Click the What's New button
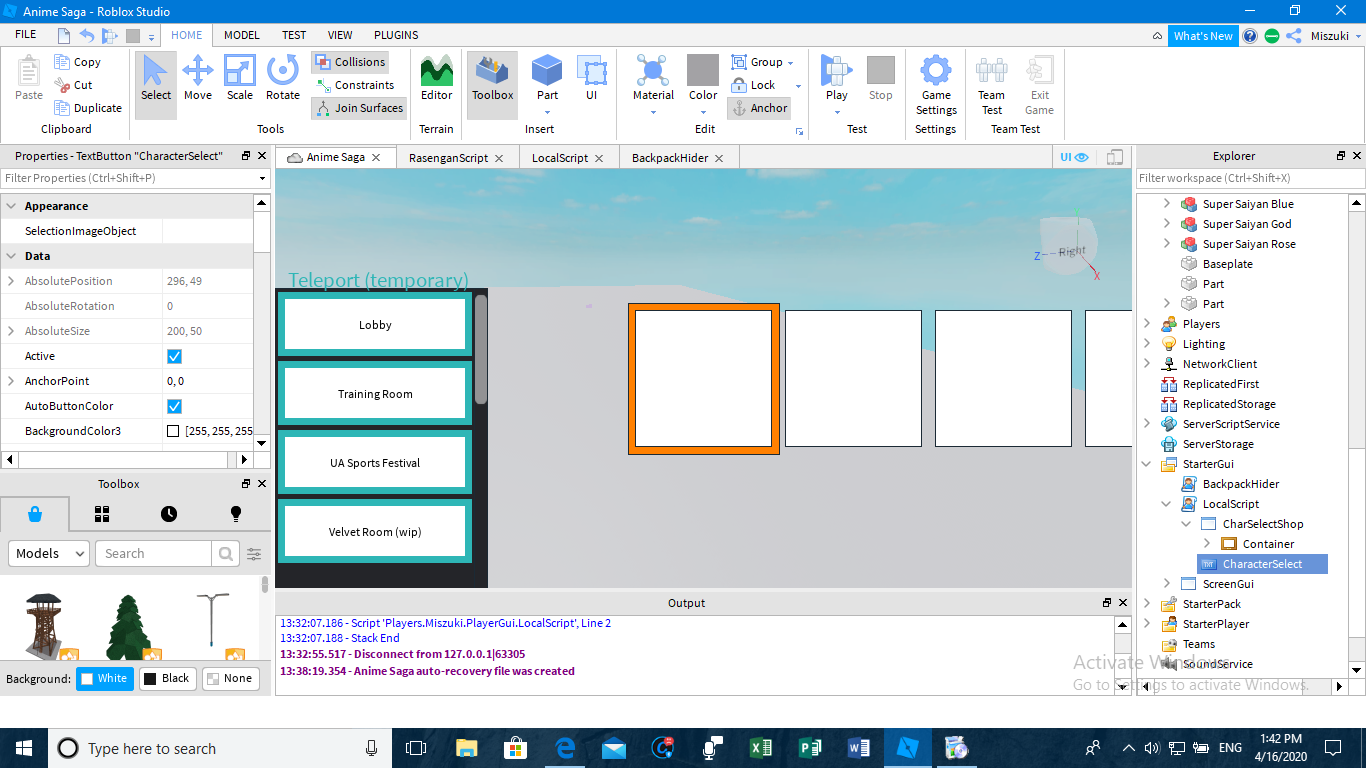Screen dimensions: 1366x768 tap(1203, 36)
